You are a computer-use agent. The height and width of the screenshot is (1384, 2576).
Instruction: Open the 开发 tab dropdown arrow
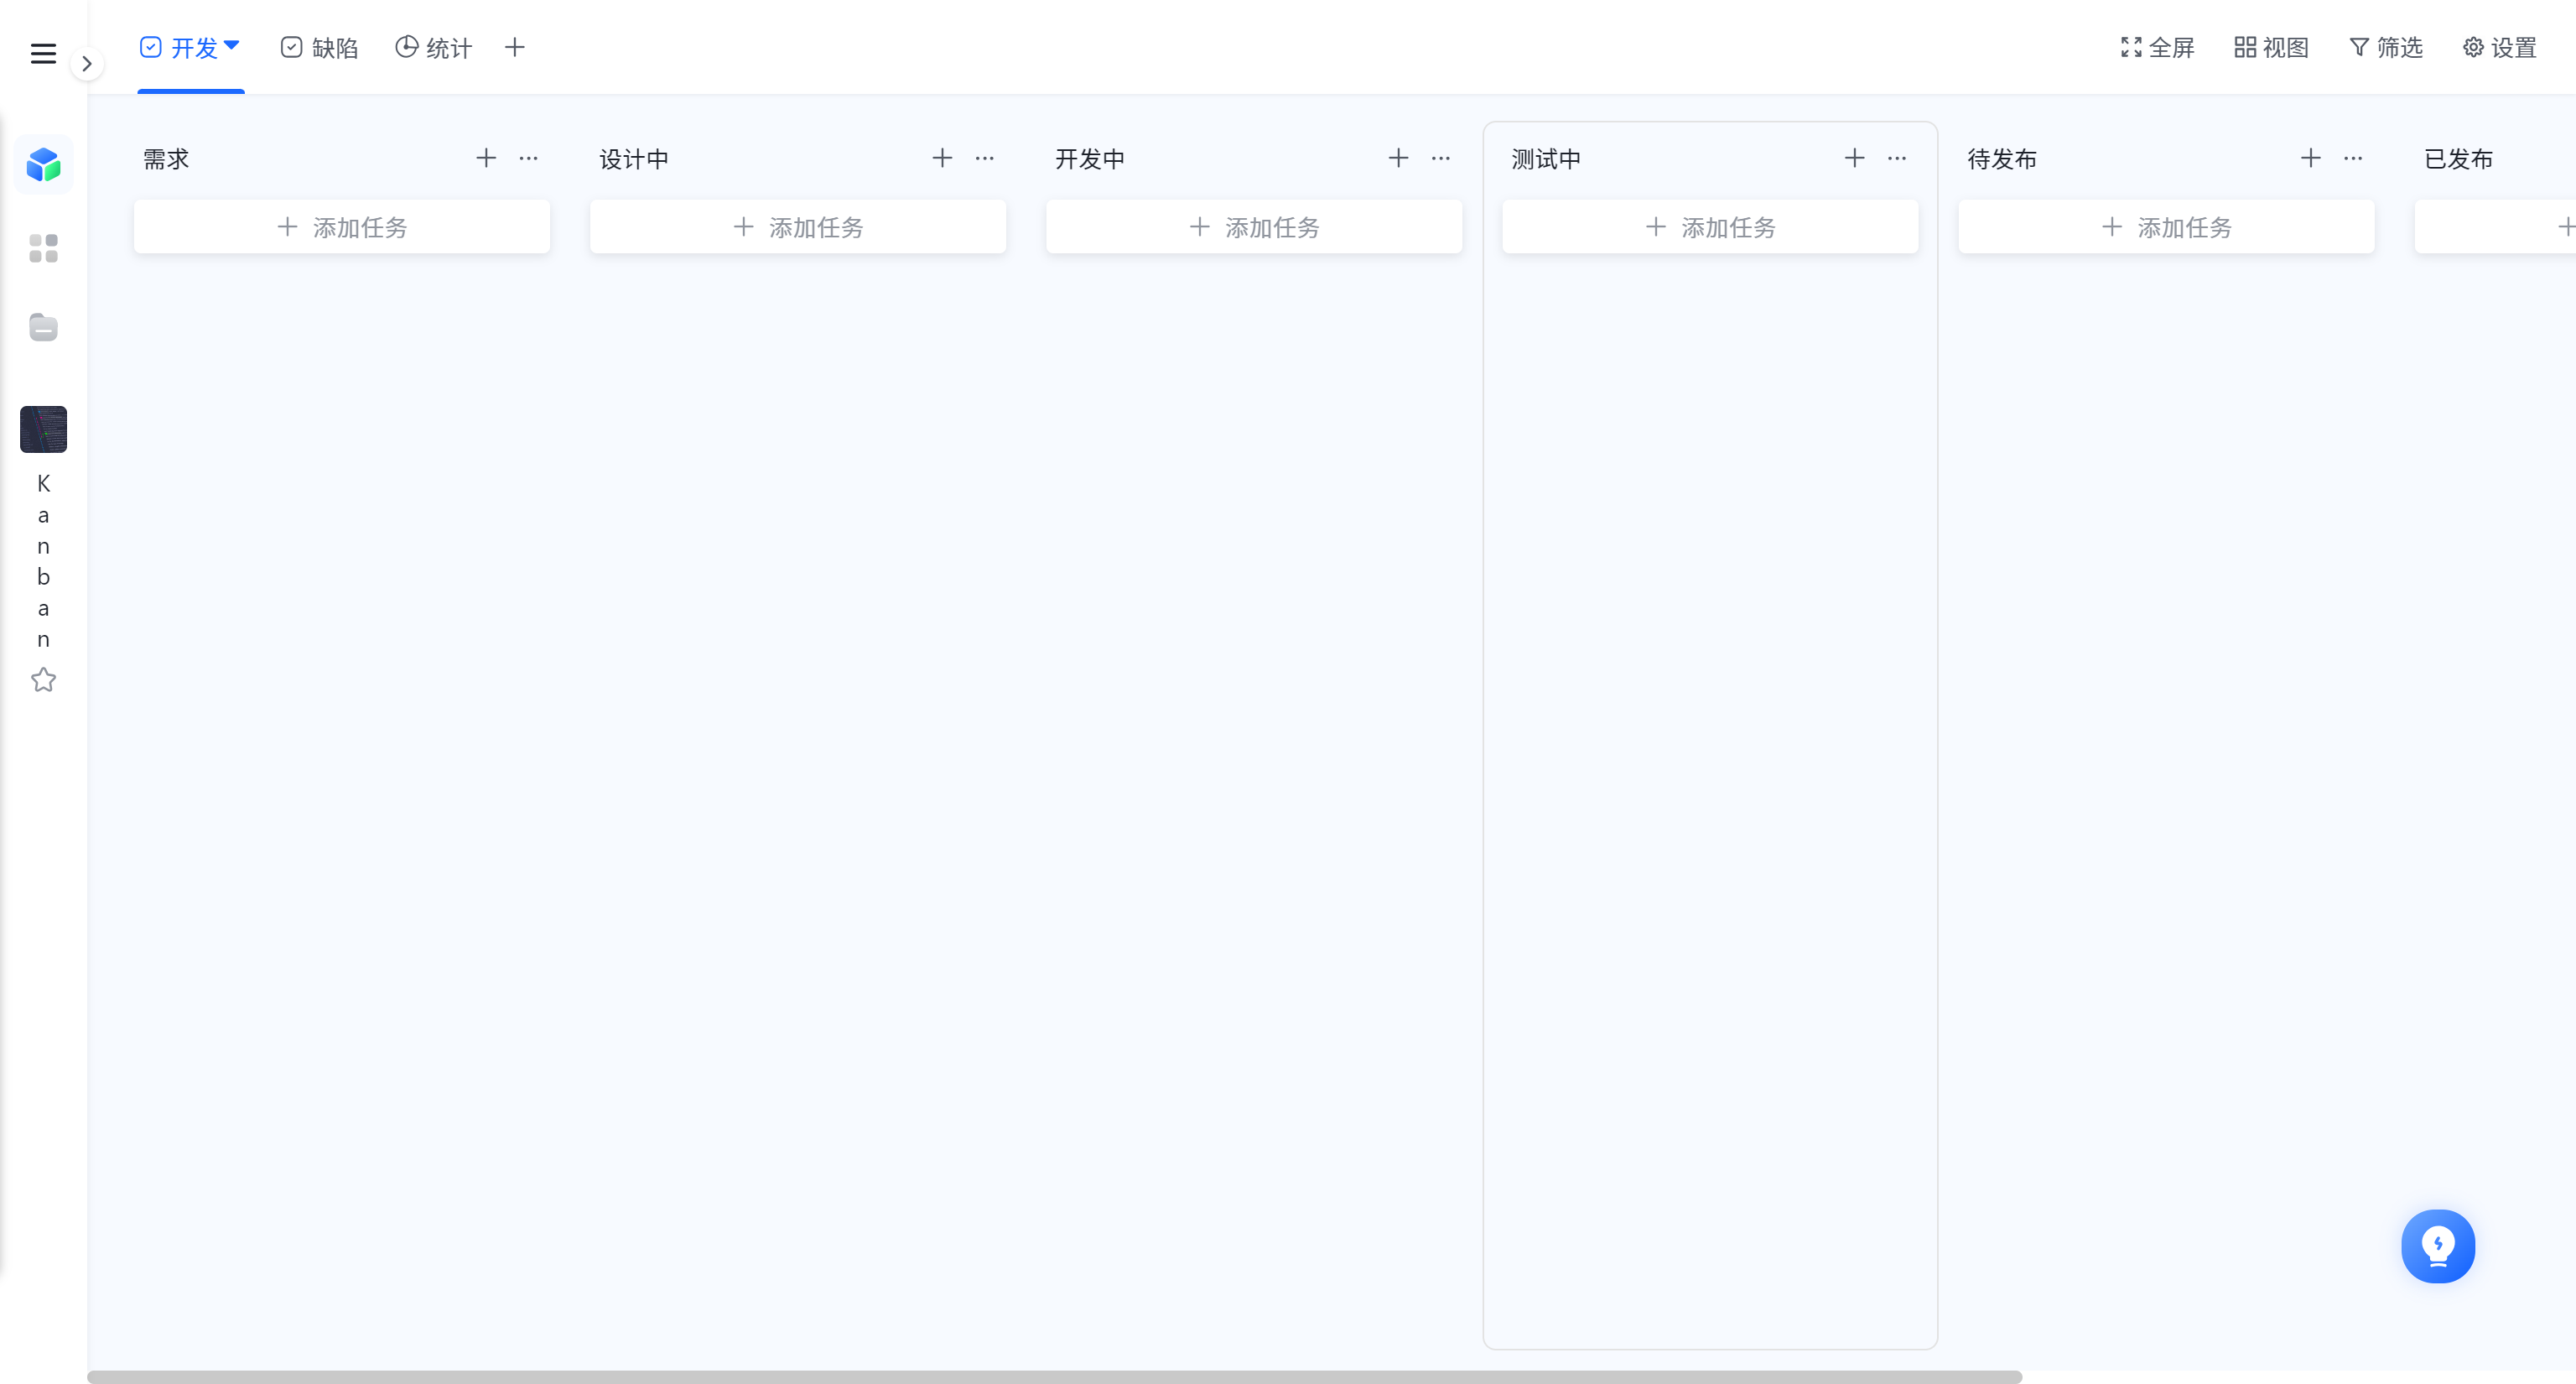click(232, 45)
